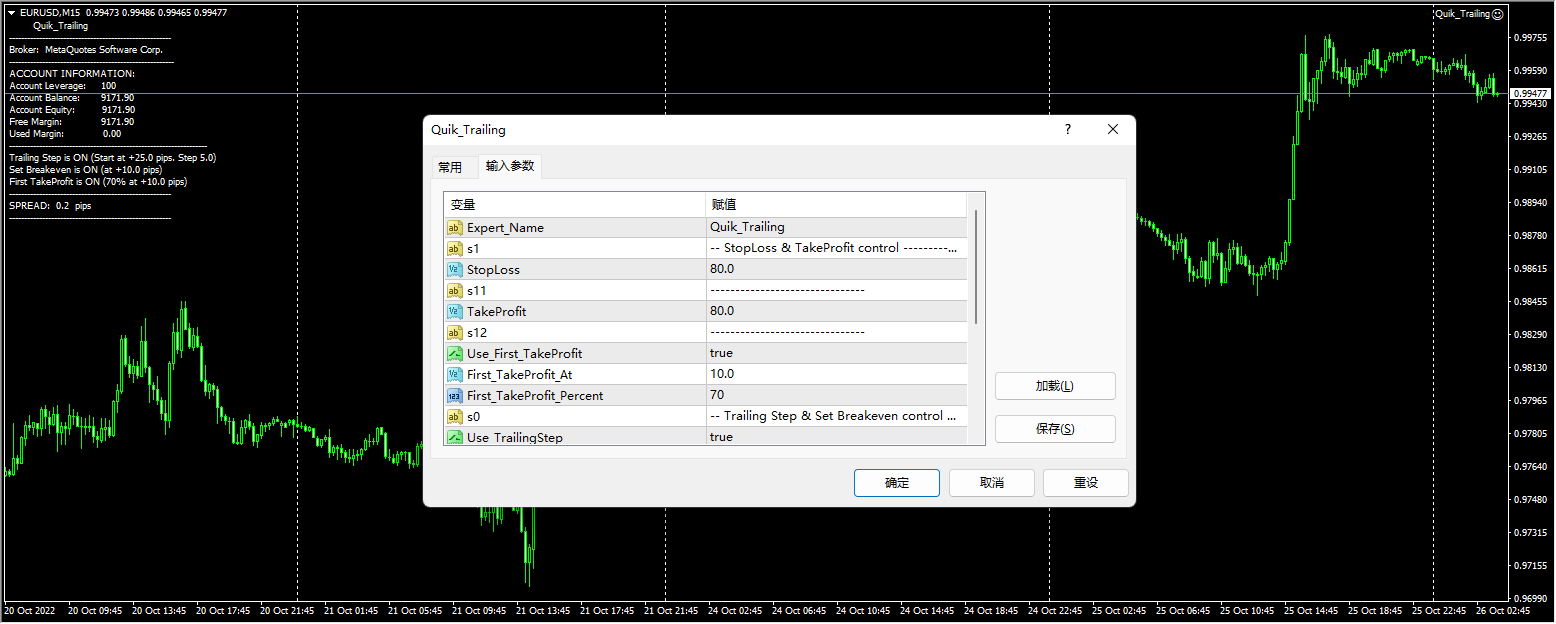1556x624 pixels.
Task: Click the StopLoss double type icon
Action: 454,270
